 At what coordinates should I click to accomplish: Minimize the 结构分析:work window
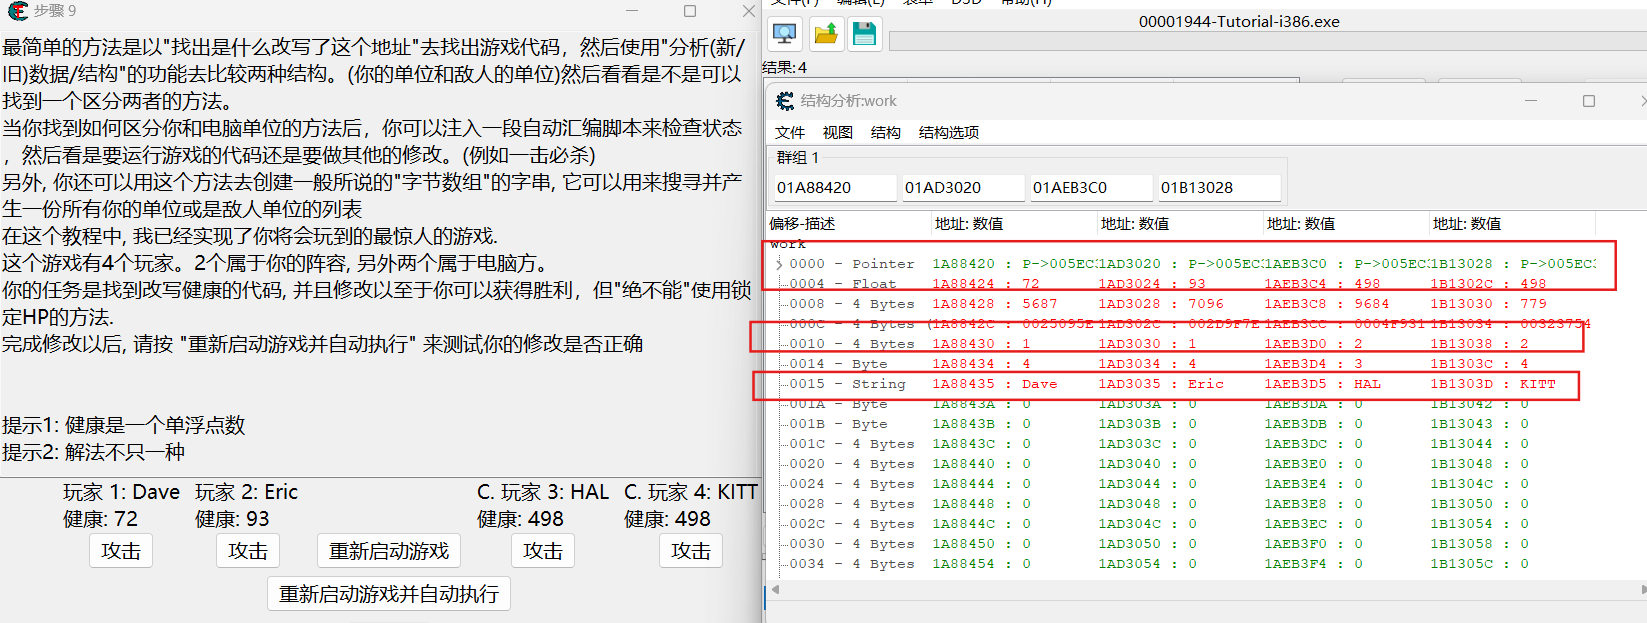1531,101
